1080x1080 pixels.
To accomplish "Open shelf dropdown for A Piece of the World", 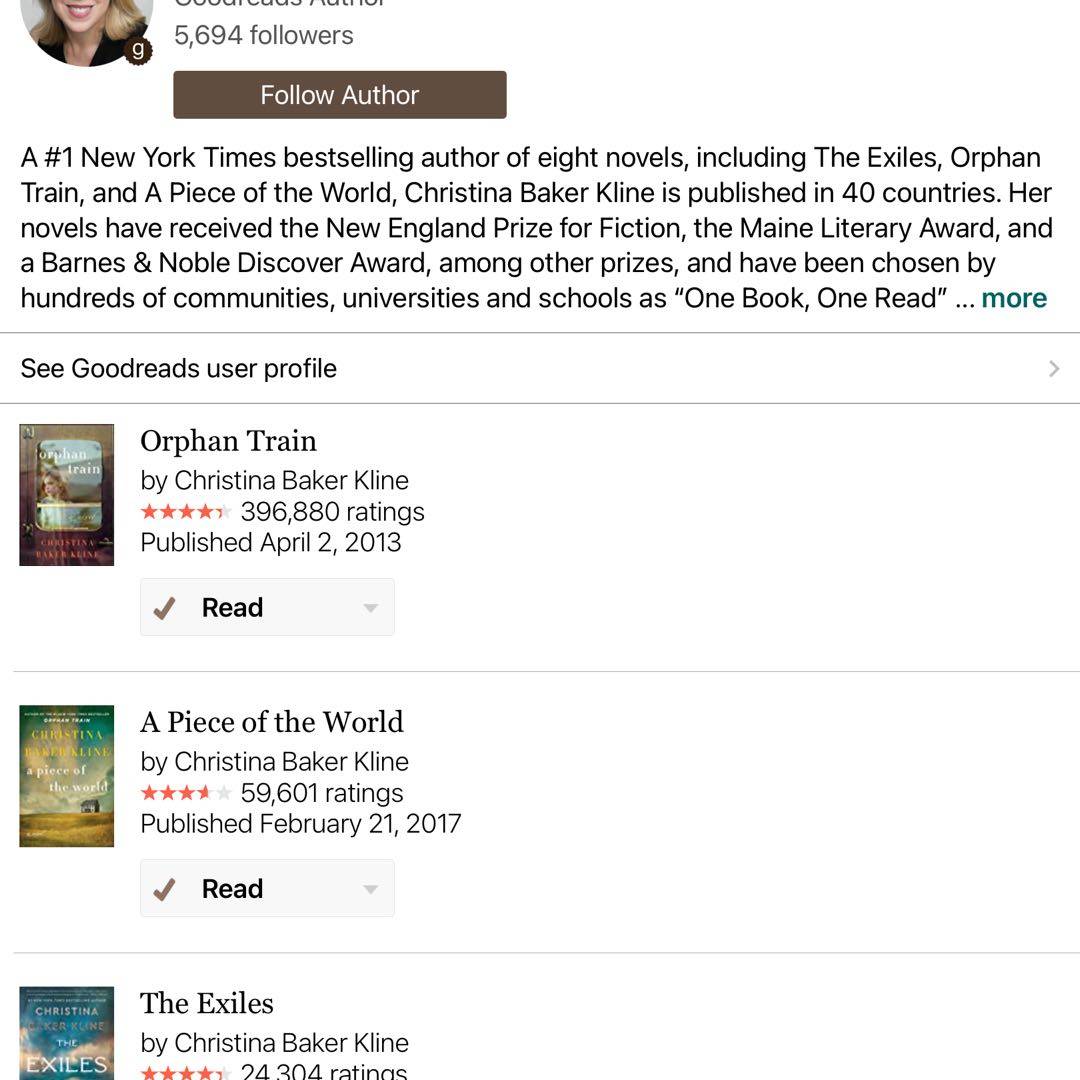I will coord(370,889).
